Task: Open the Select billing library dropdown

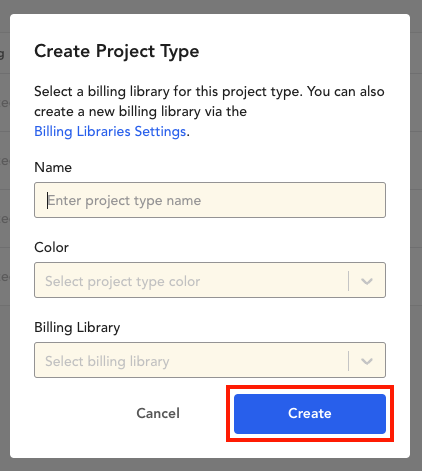Action: tap(210, 360)
